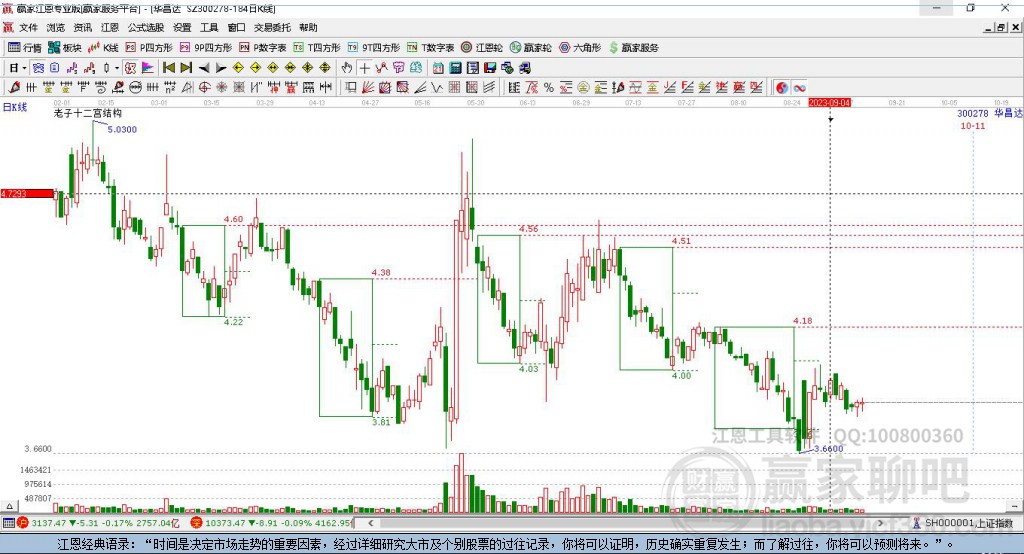Open the candlestick style dropdown arrow

[x=117, y=68]
